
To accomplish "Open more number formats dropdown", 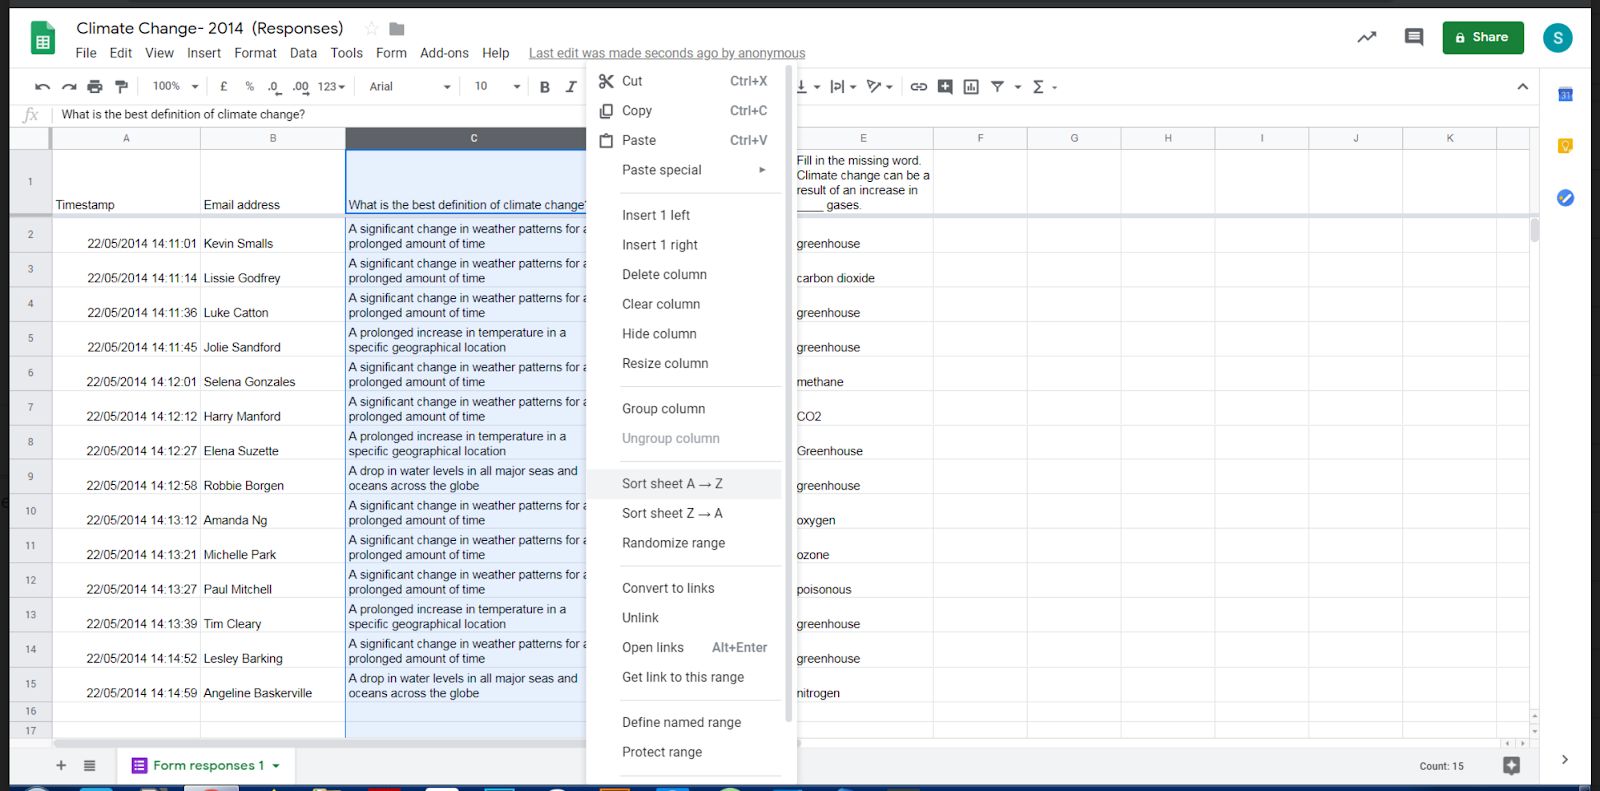I will (331, 87).
